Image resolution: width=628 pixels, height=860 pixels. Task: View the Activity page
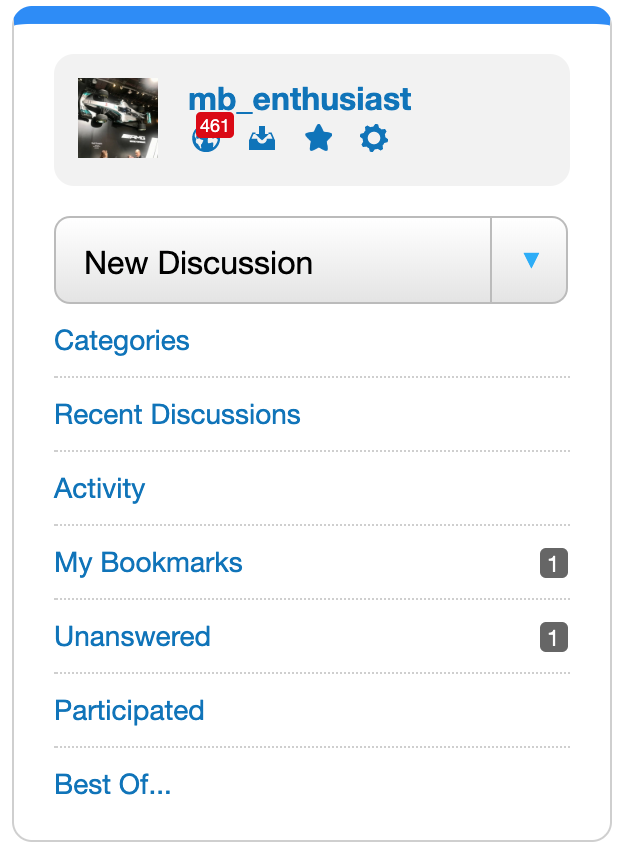pyautogui.click(x=100, y=489)
